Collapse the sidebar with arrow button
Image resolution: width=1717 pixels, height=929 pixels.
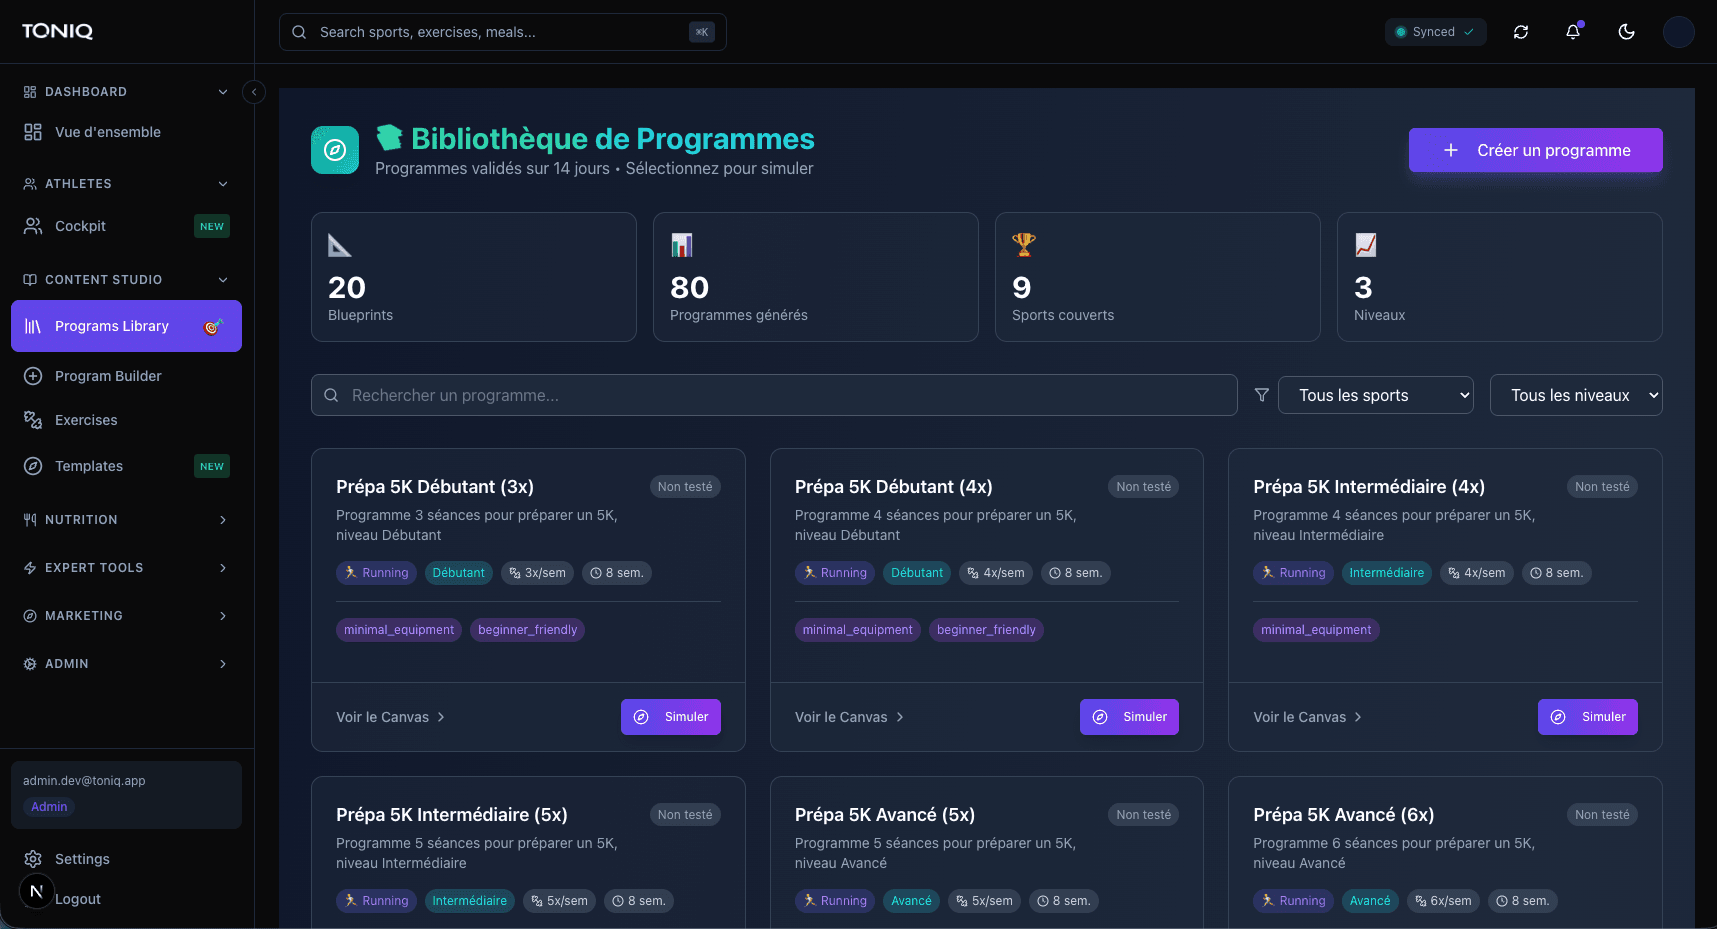pyautogui.click(x=254, y=92)
